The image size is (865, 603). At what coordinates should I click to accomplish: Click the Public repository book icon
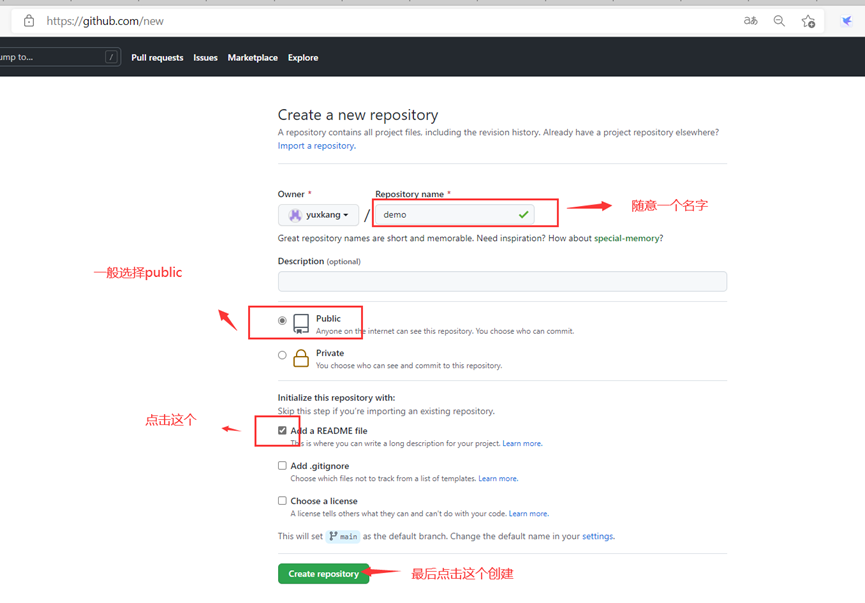(301, 324)
